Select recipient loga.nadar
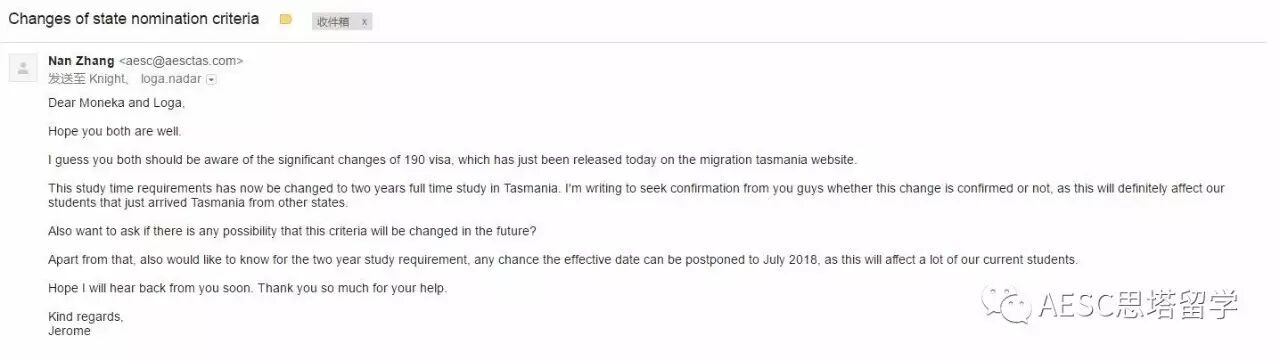1280x361 pixels. [x=172, y=78]
